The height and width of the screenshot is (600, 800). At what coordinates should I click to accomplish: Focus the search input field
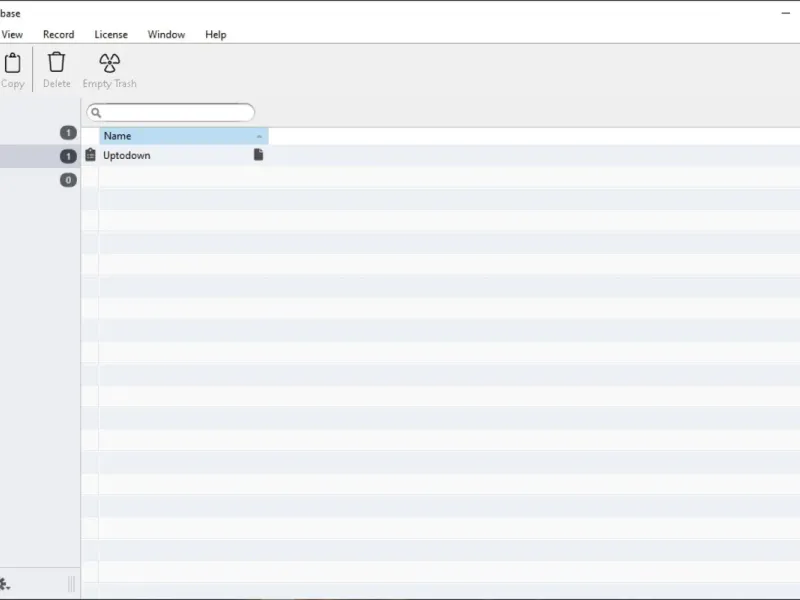pyautogui.click(x=170, y=113)
